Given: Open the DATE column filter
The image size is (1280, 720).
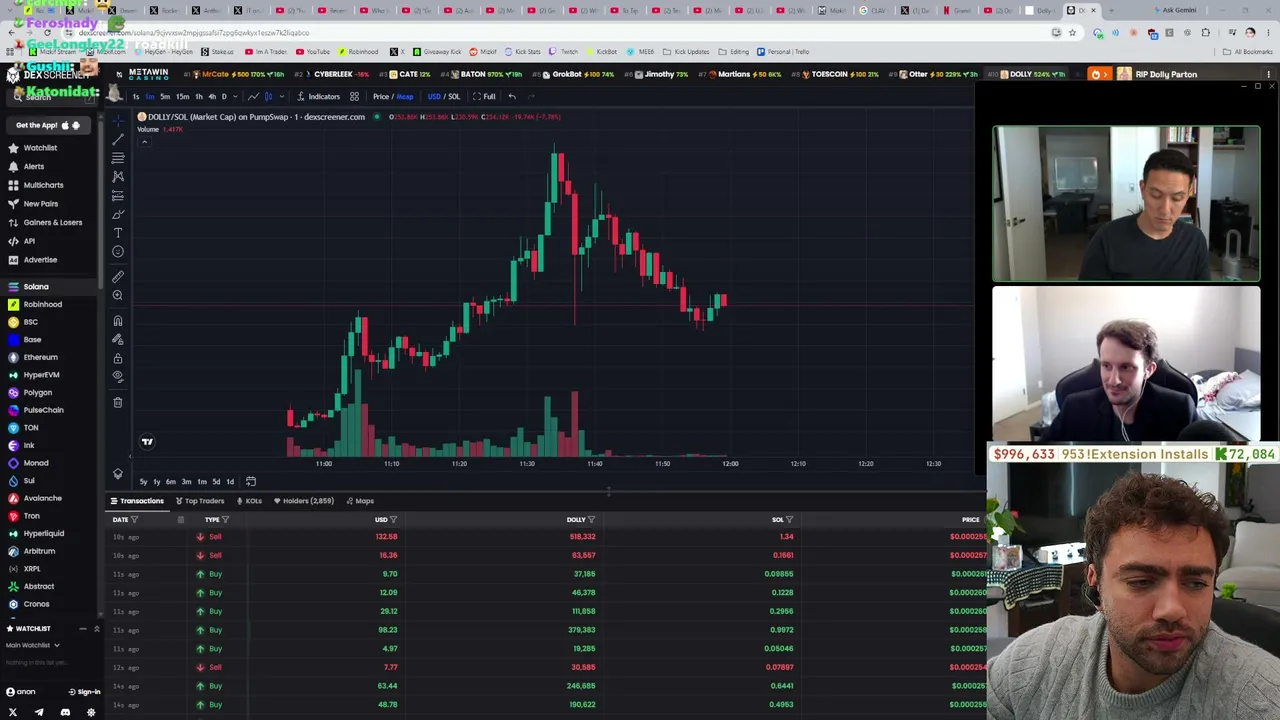Looking at the screenshot, I should (x=134, y=520).
